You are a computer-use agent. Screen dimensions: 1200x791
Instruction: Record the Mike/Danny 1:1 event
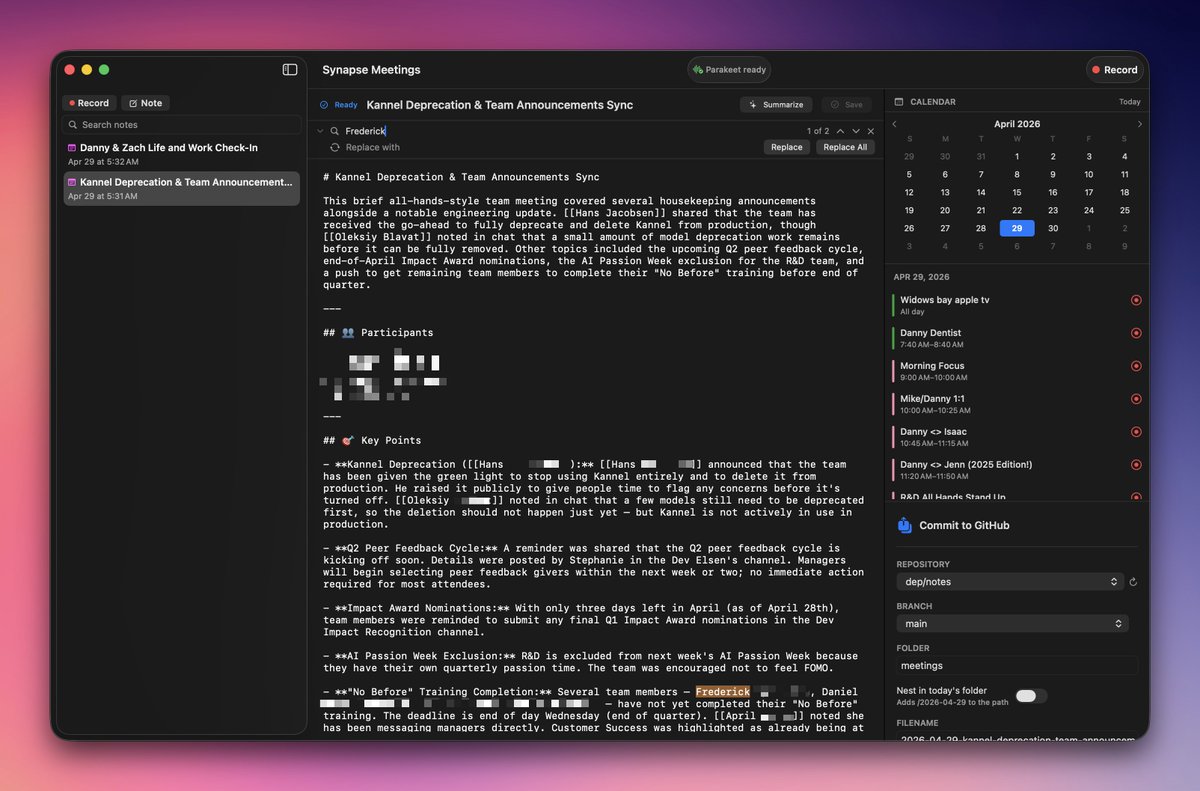(1136, 399)
